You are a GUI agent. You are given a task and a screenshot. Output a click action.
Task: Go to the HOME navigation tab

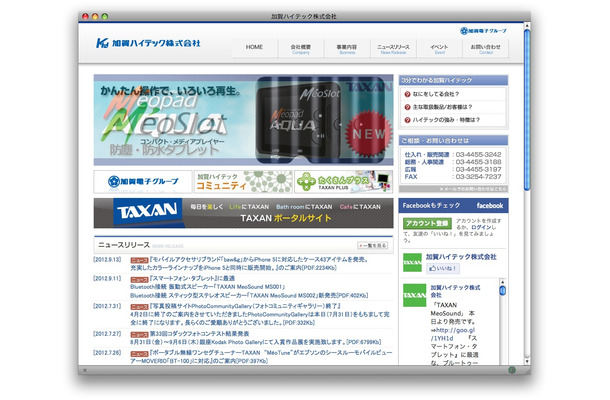[x=254, y=47]
